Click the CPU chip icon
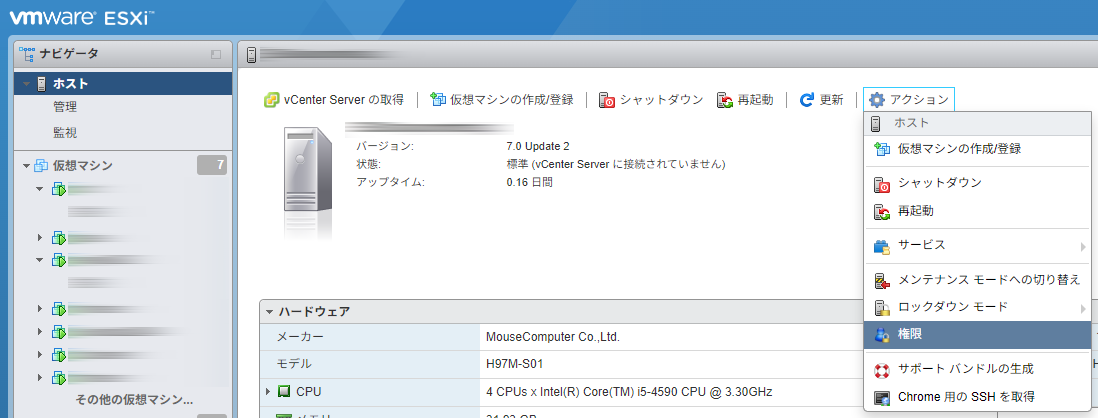The image size is (1098, 418). click(284, 392)
